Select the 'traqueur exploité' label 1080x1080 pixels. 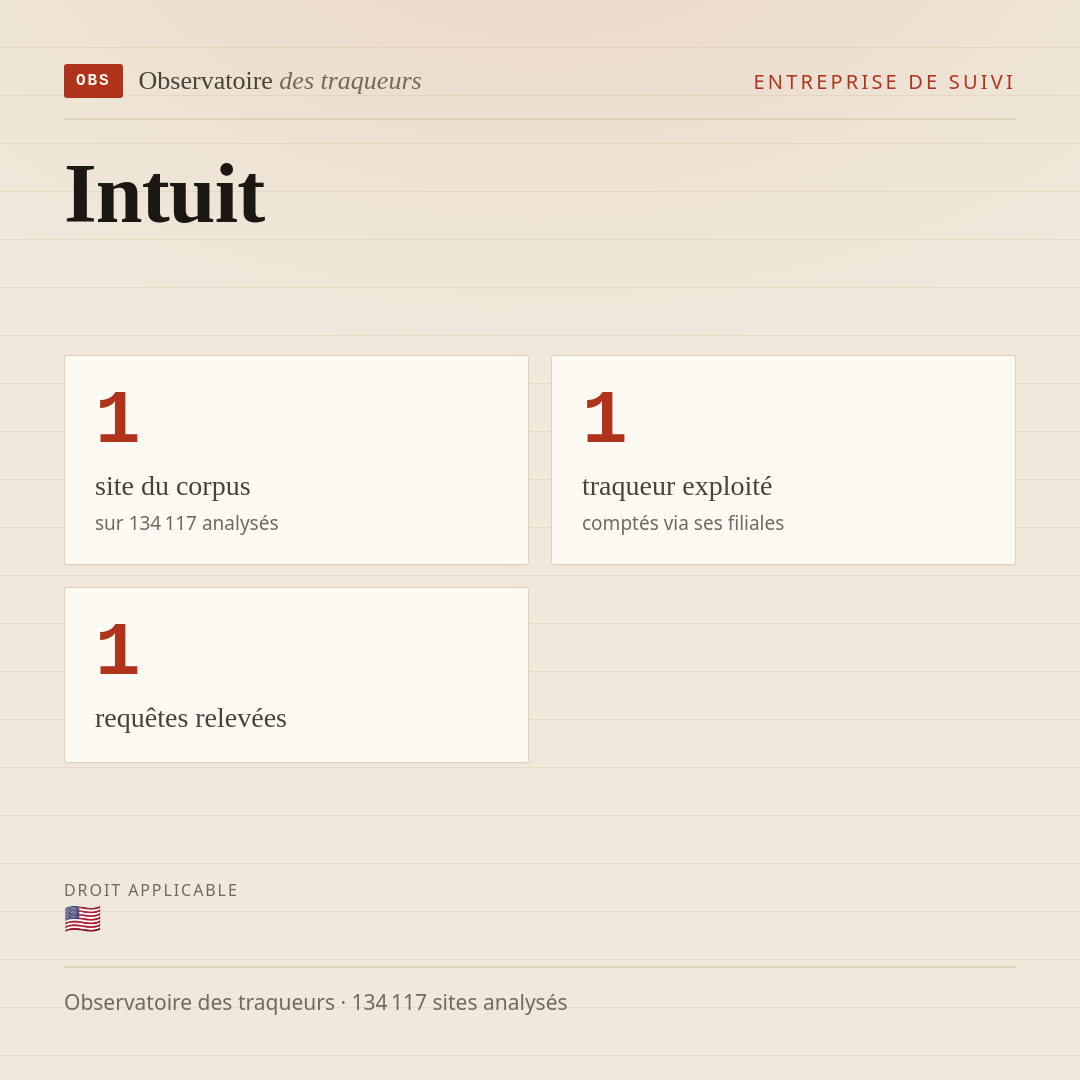(x=676, y=486)
